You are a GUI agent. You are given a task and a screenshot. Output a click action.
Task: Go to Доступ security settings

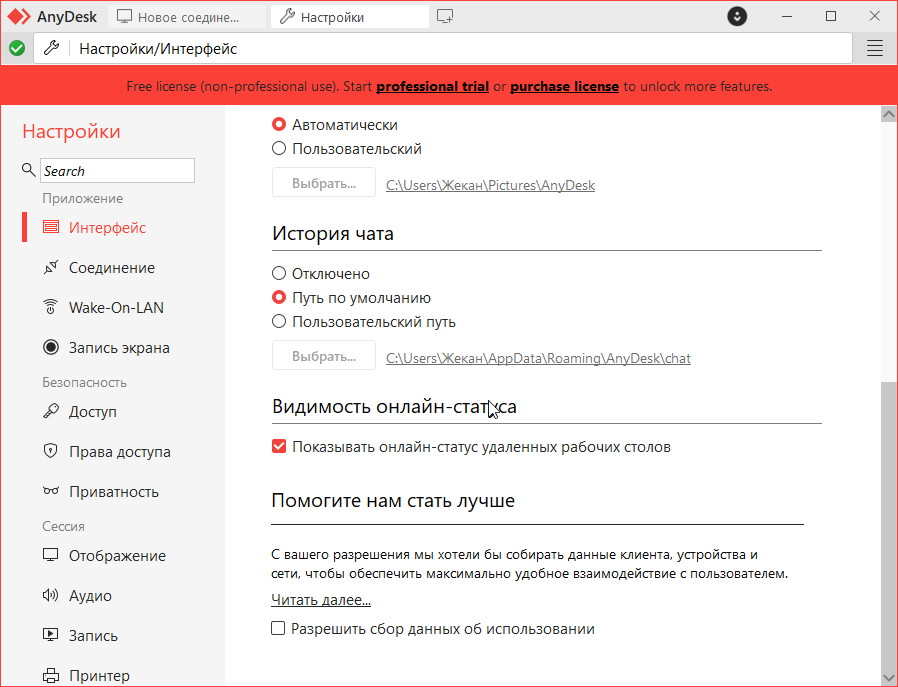(x=92, y=412)
